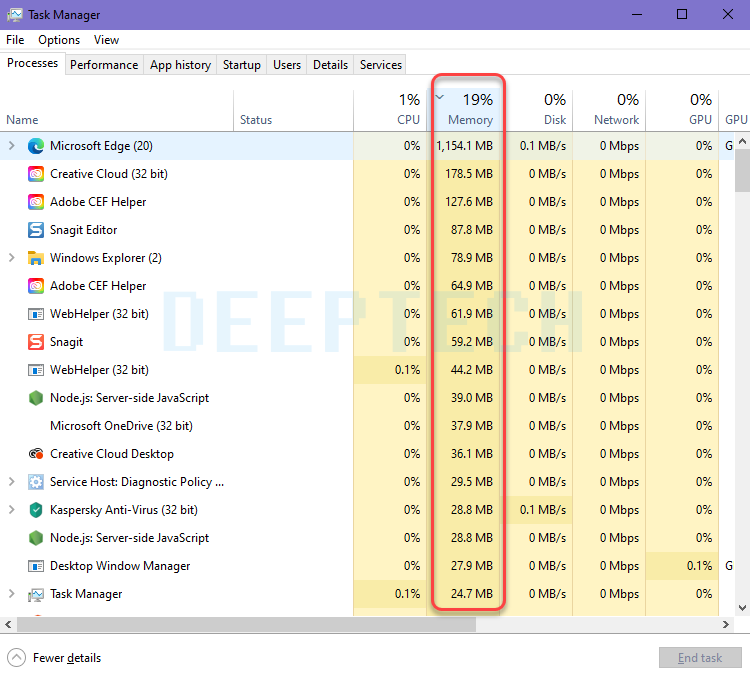
Task: Click the Creative Cloud (32 bit) icon
Action: (36, 174)
